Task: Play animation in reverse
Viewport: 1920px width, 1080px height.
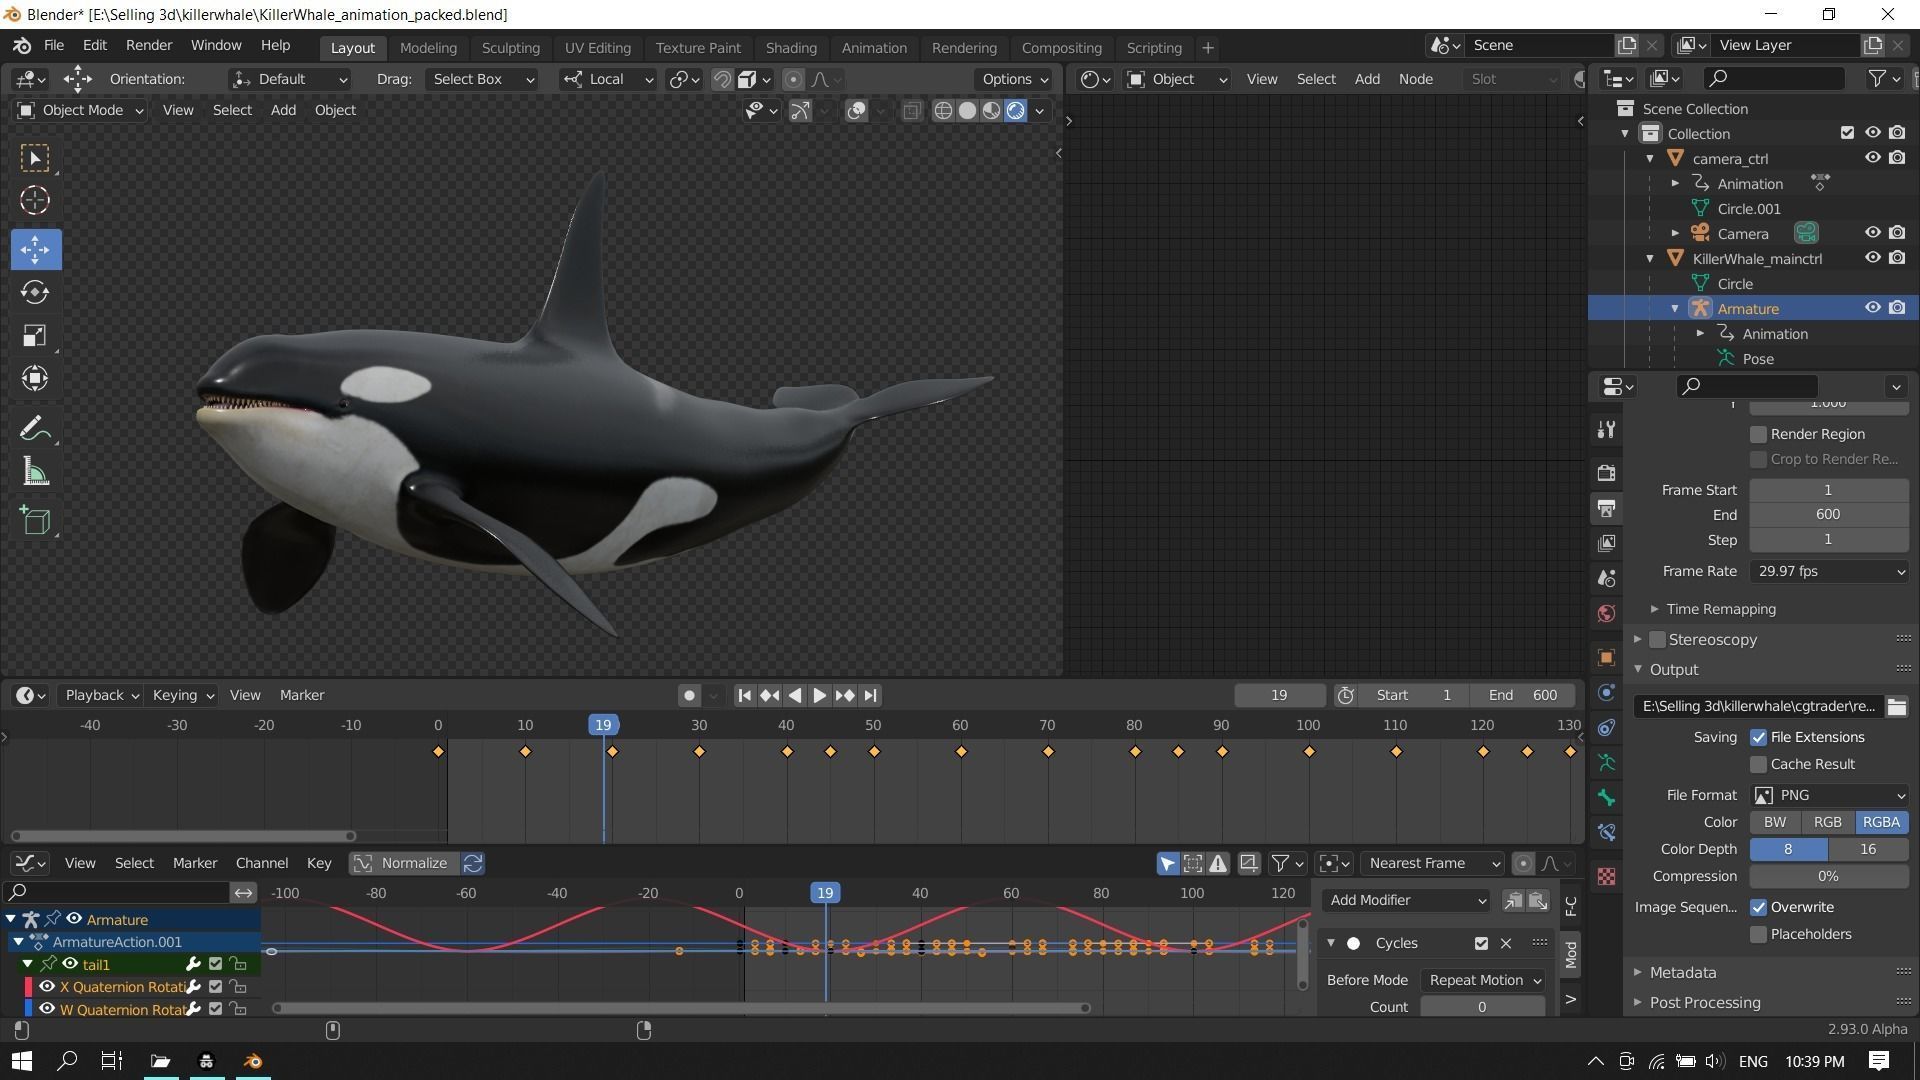Action: (x=795, y=695)
